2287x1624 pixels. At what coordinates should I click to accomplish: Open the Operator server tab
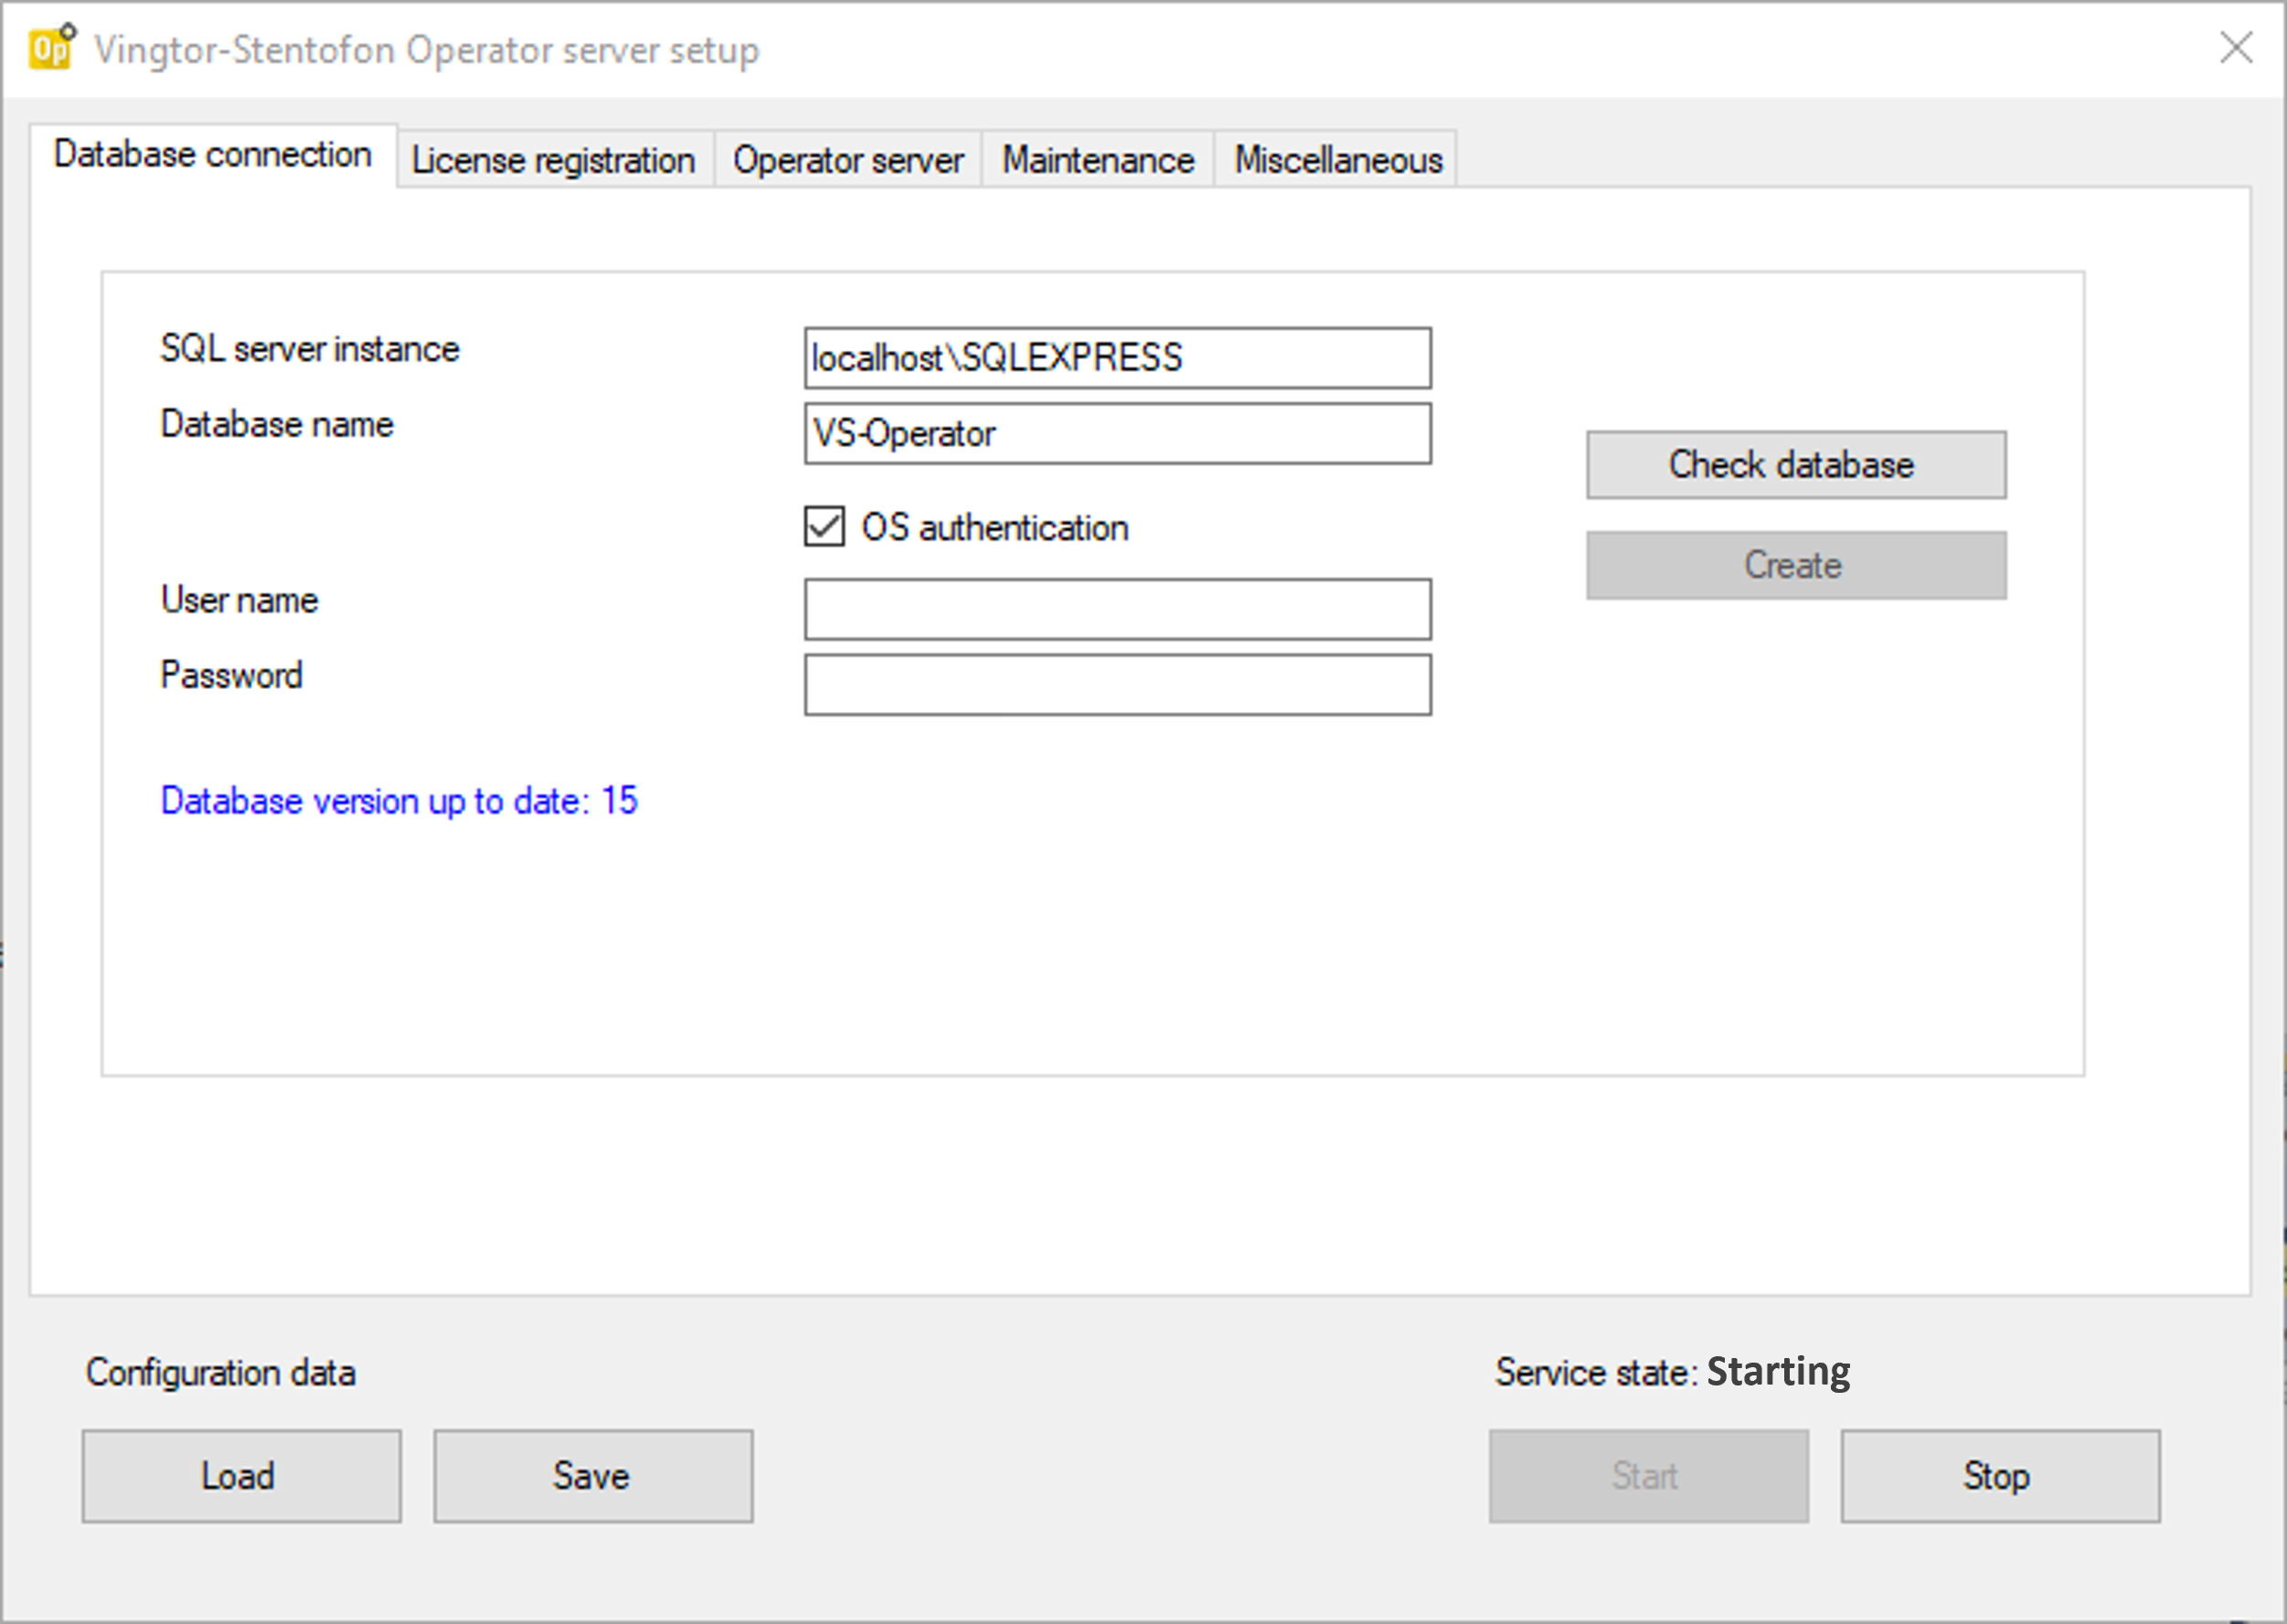tap(847, 160)
